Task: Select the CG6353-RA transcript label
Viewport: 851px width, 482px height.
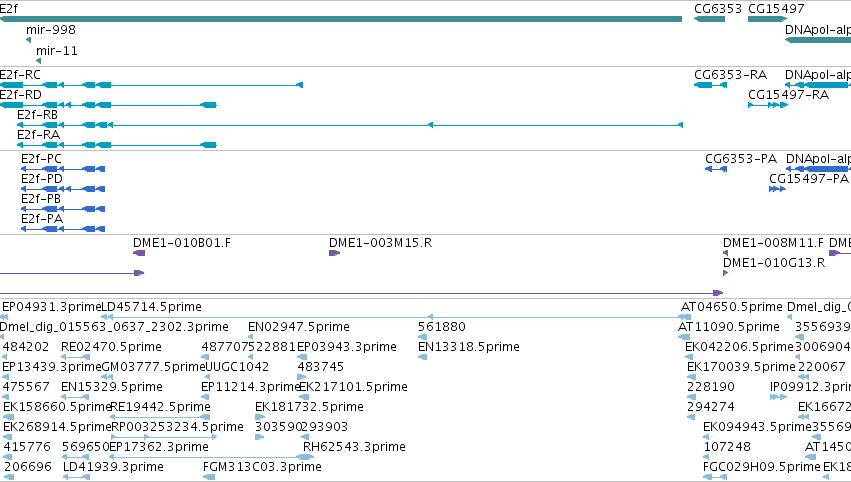Action: coord(731,75)
